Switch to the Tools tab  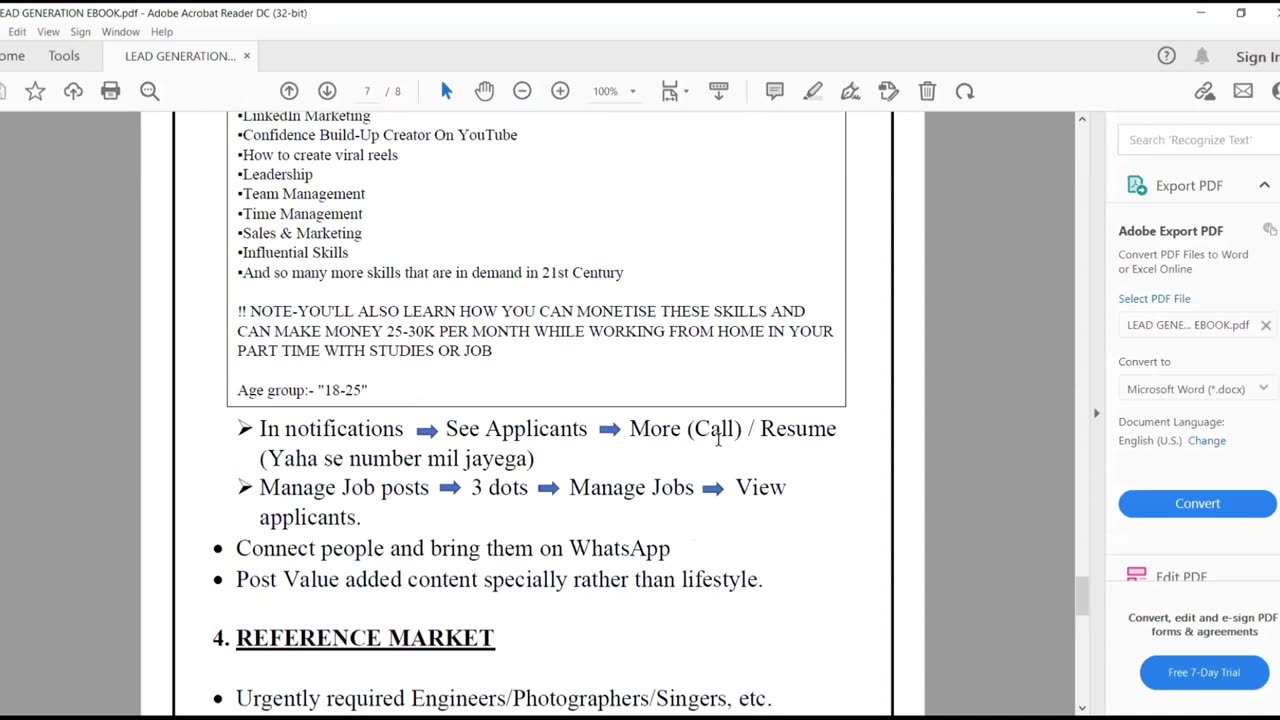(64, 56)
